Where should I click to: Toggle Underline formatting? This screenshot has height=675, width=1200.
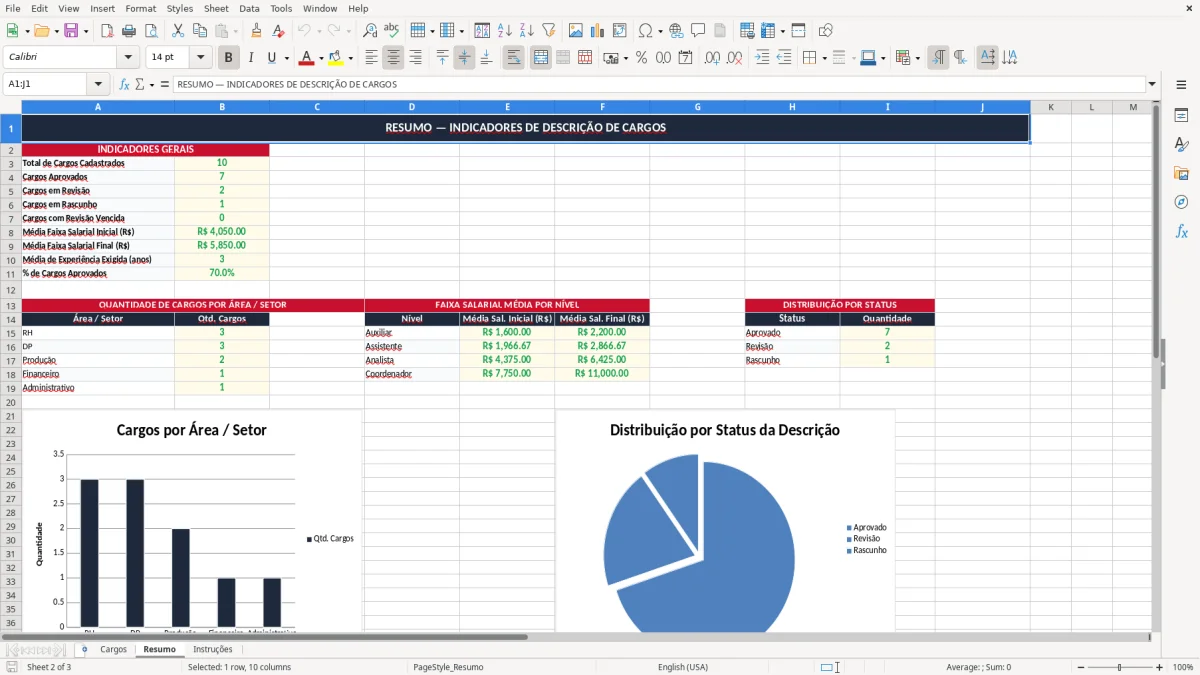point(271,58)
